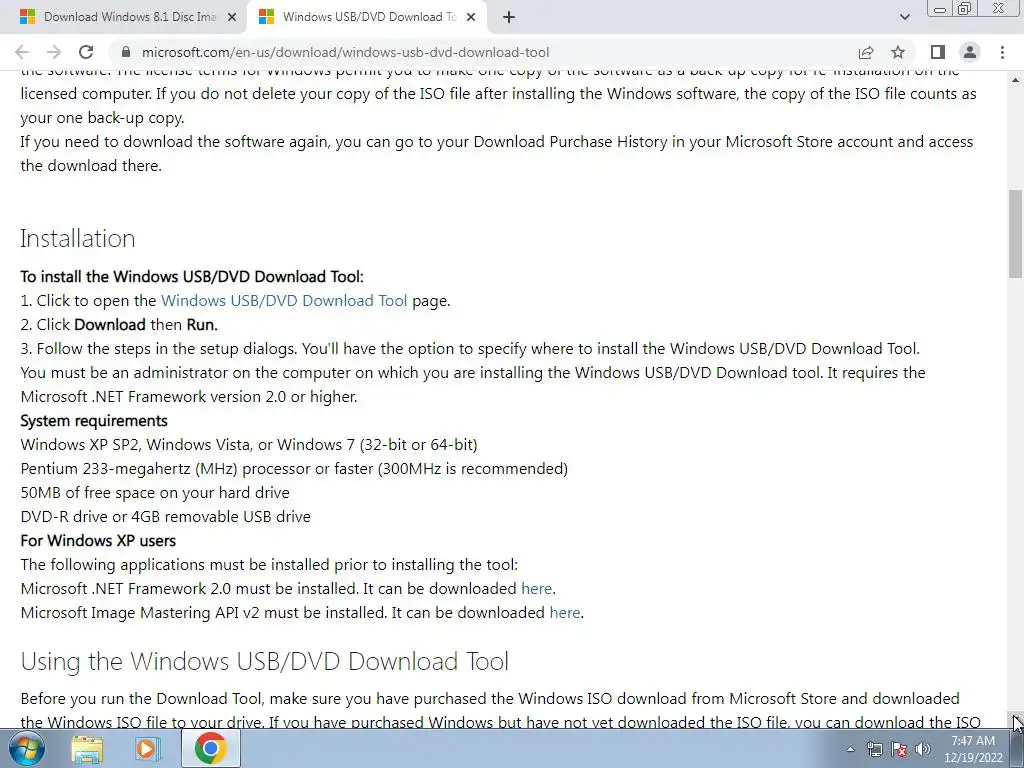Close the Download Windows 8.1 tab
The height and width of the screenshot is (768, 1024).
[232, 18]
